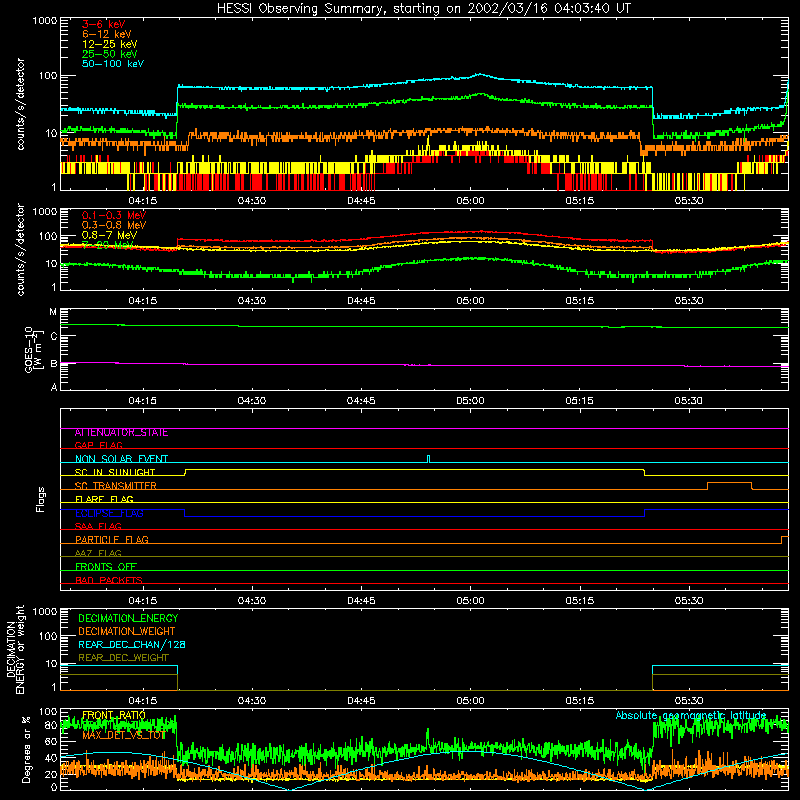Screen dimensions: 800x800
Task: Click the B class tick label on GOES plot
Action: pyautogui.click(x=54, y=364)
